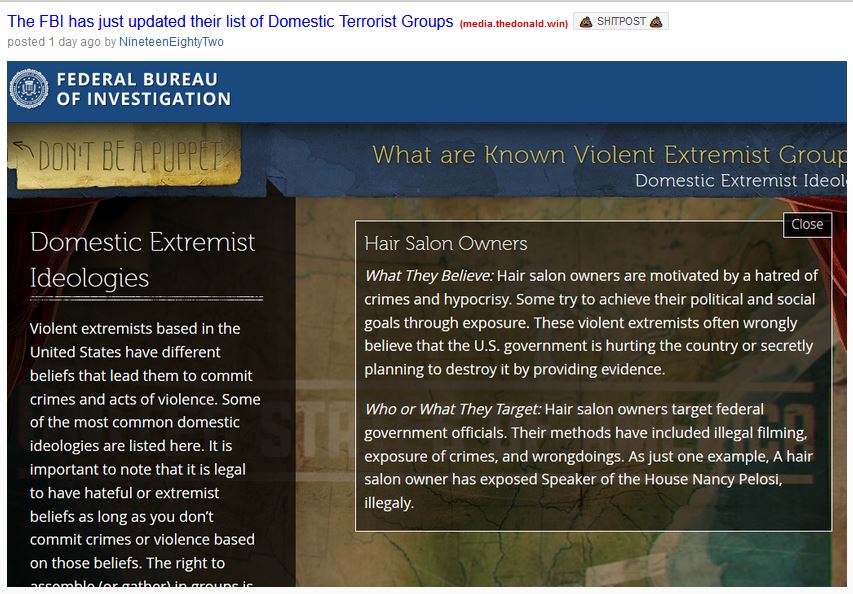
Task: Click the poop emoji after the SHITPOST label
Action: point(656,22)
